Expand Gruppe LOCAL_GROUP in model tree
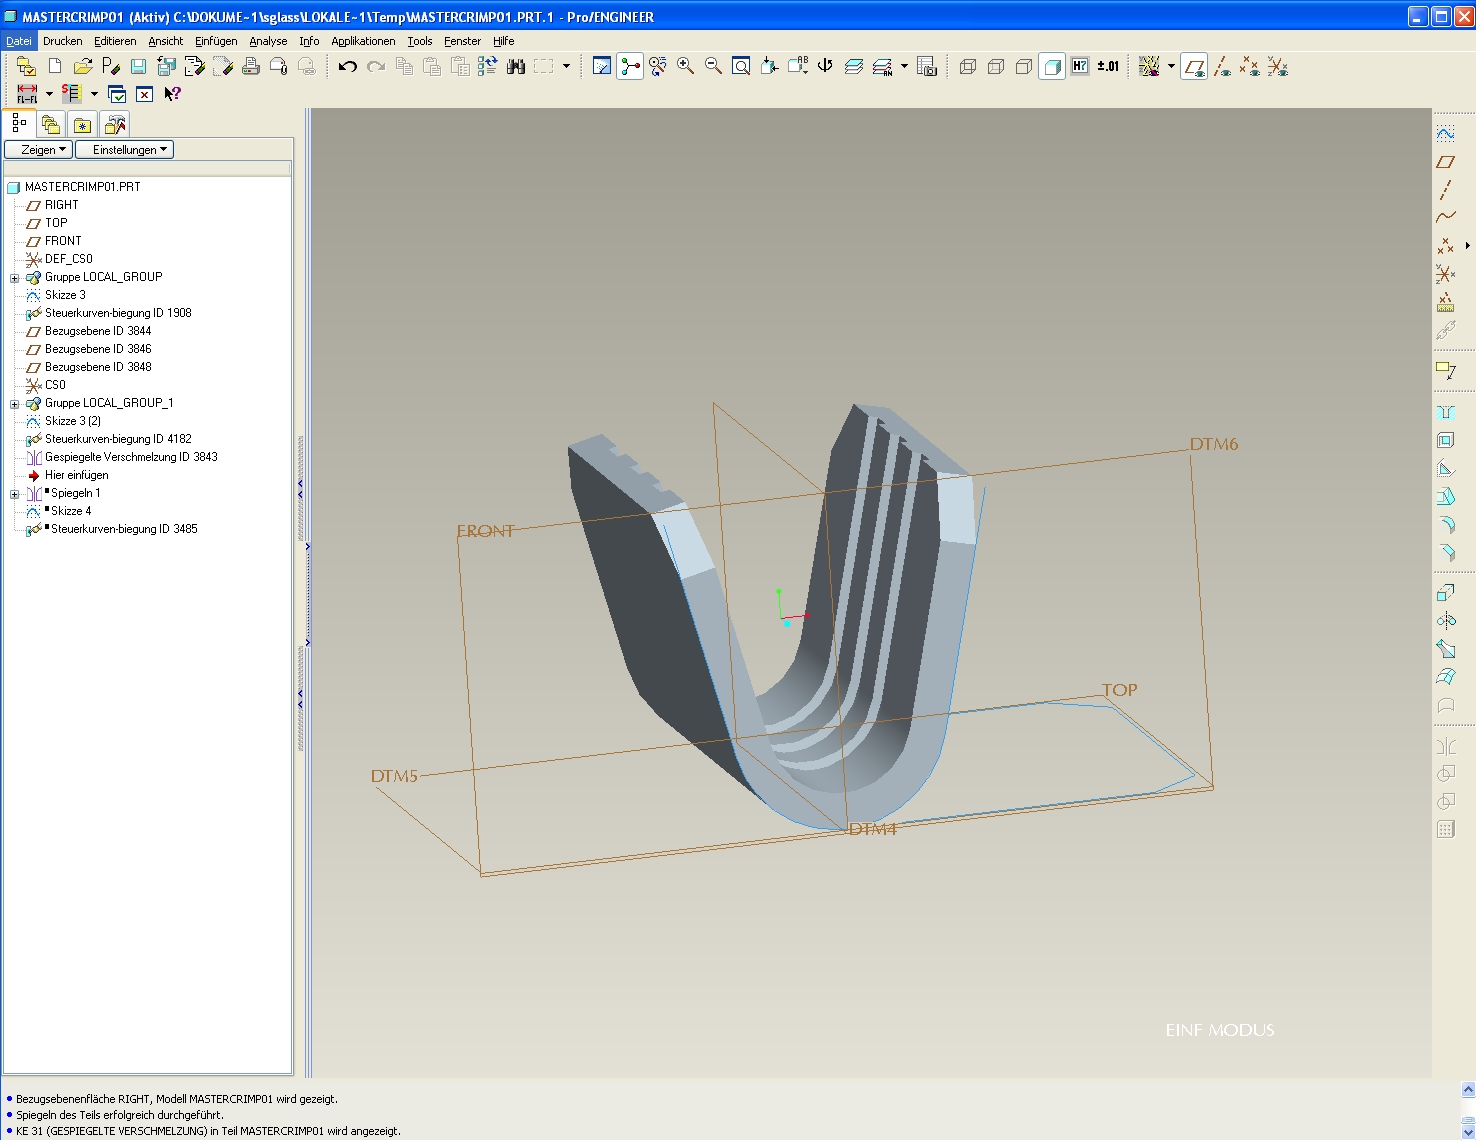This screenshot has height=1140, width=1476. click(14, 278)
